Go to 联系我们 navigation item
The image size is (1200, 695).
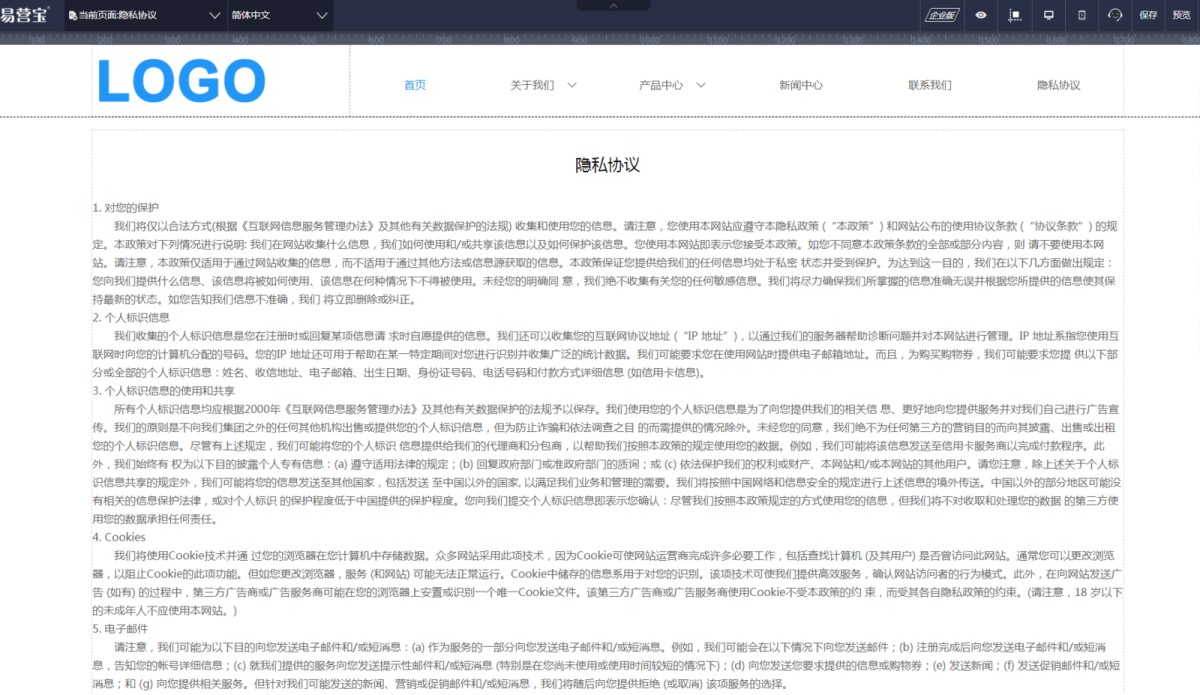(x=929, y=85)
